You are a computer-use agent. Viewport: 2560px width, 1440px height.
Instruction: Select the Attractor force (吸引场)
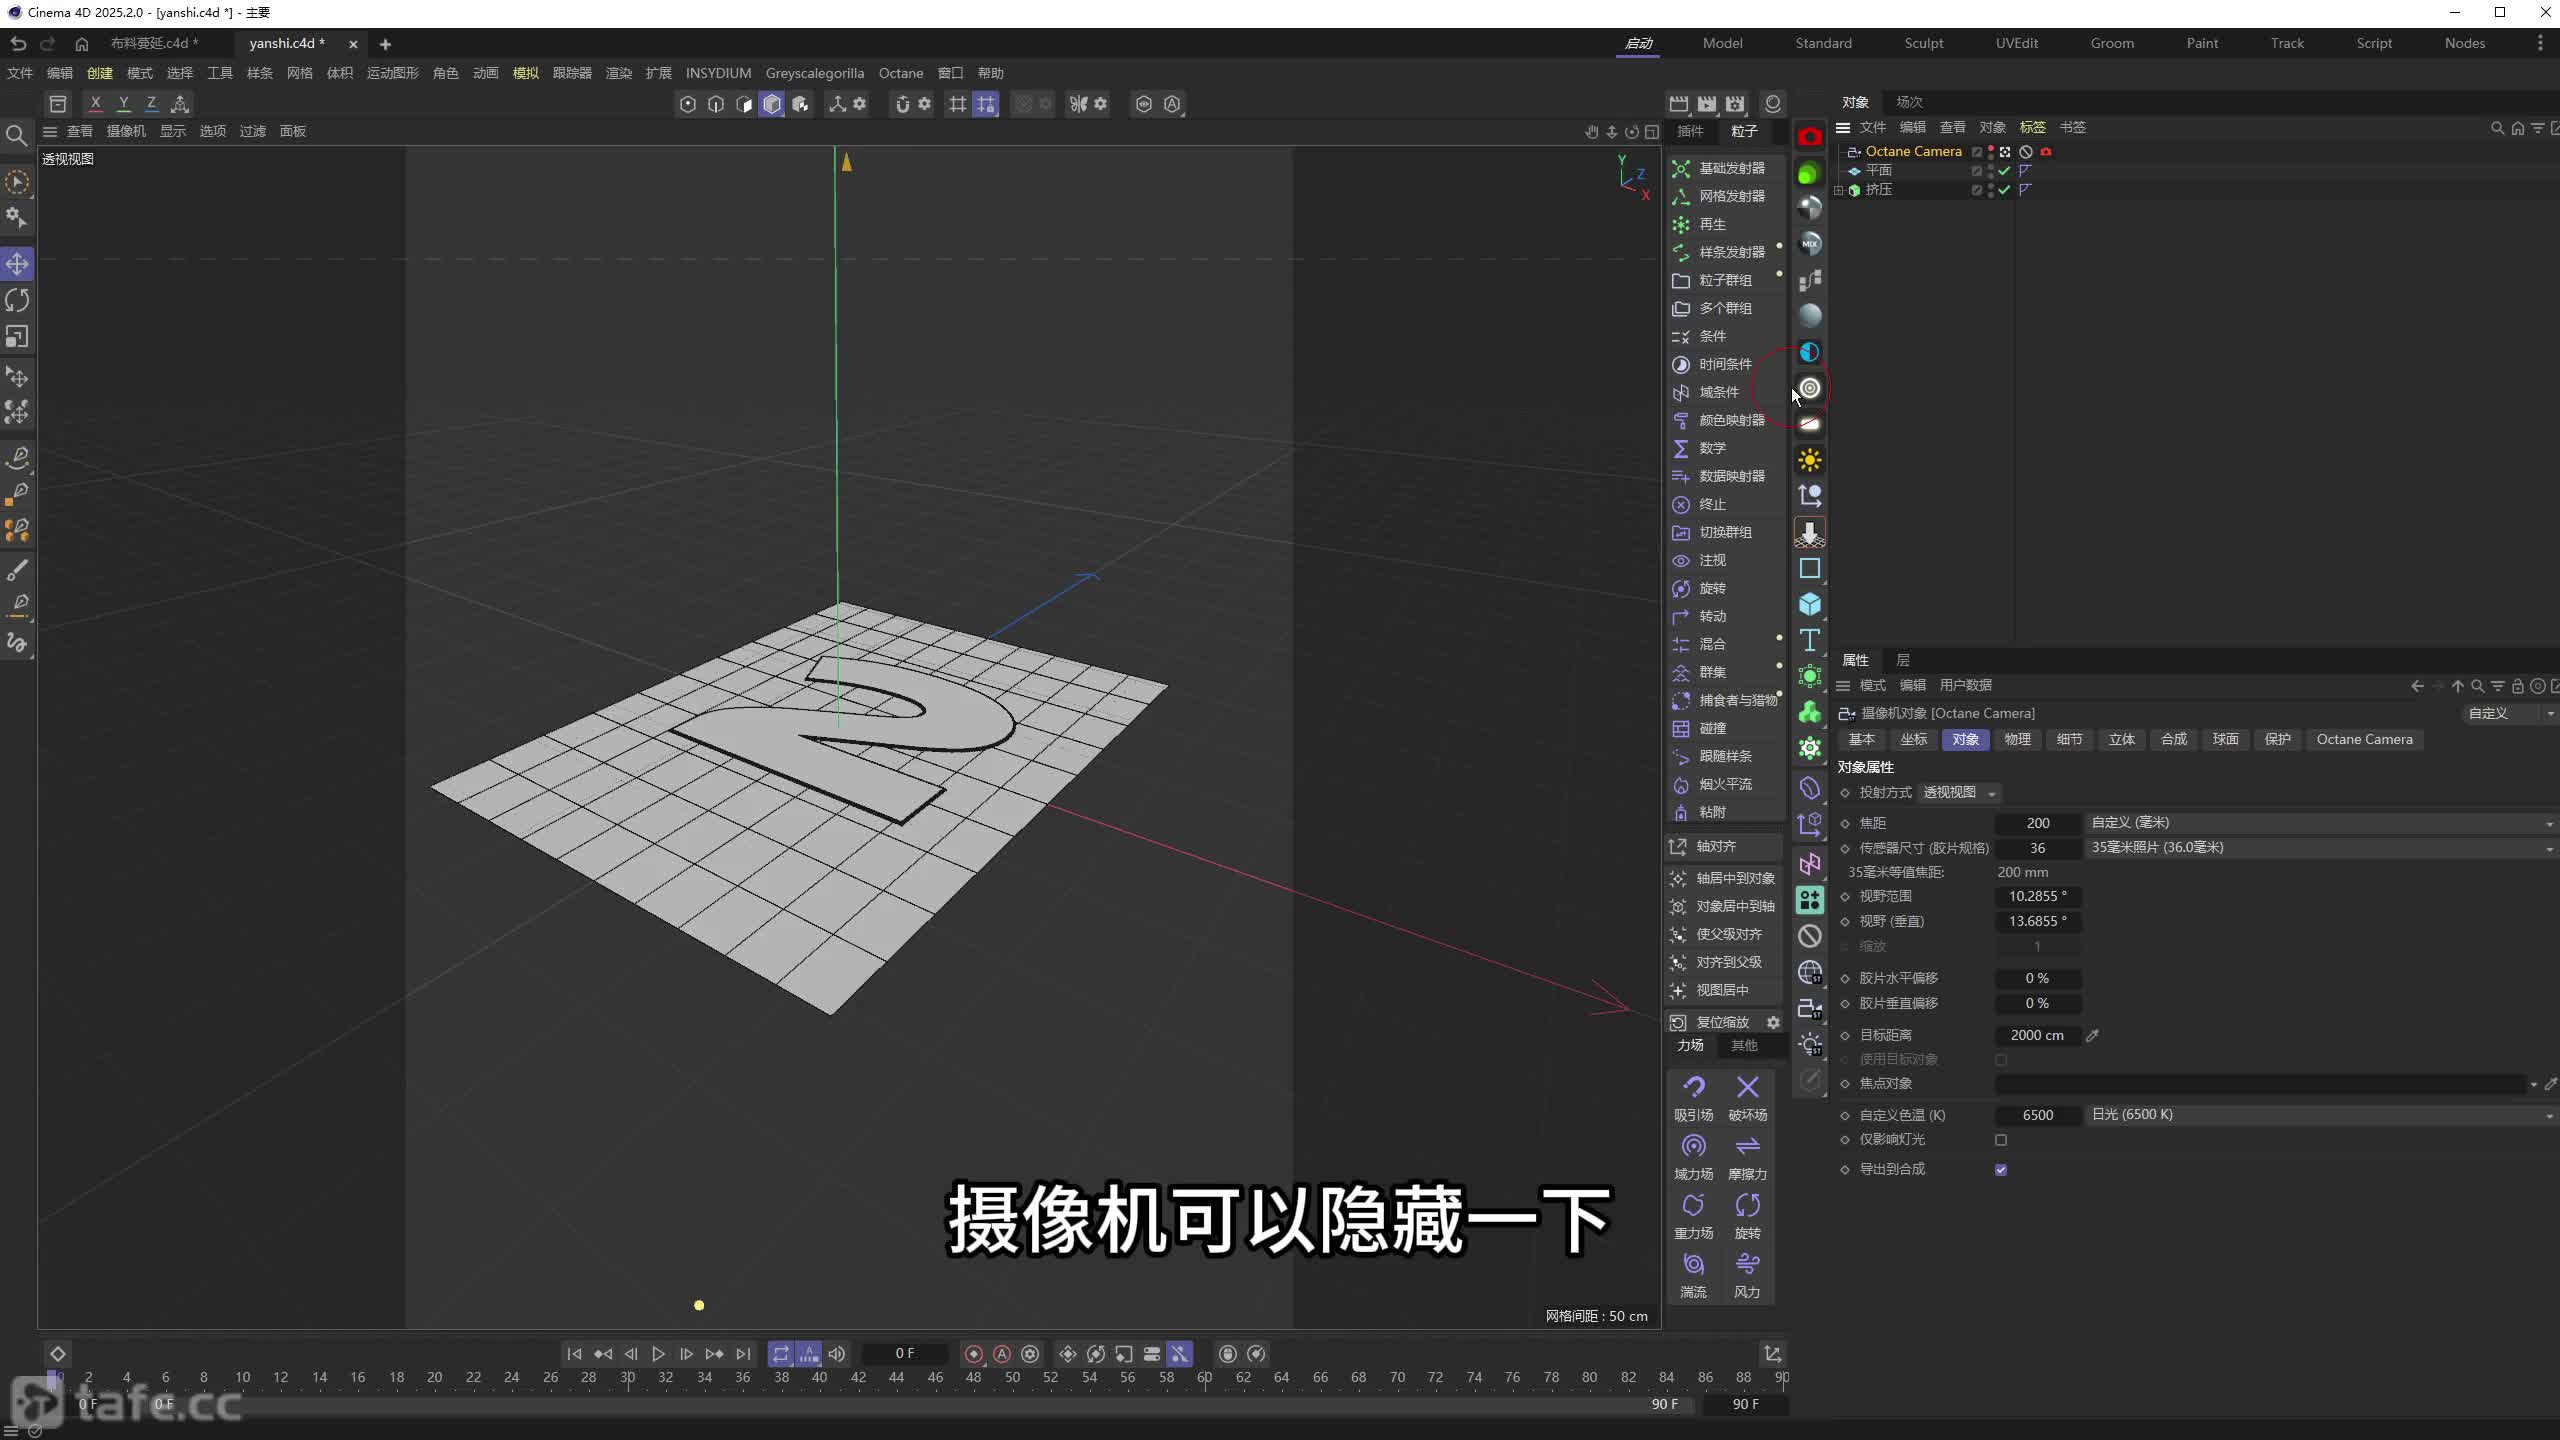(x=1693, y=1097)
